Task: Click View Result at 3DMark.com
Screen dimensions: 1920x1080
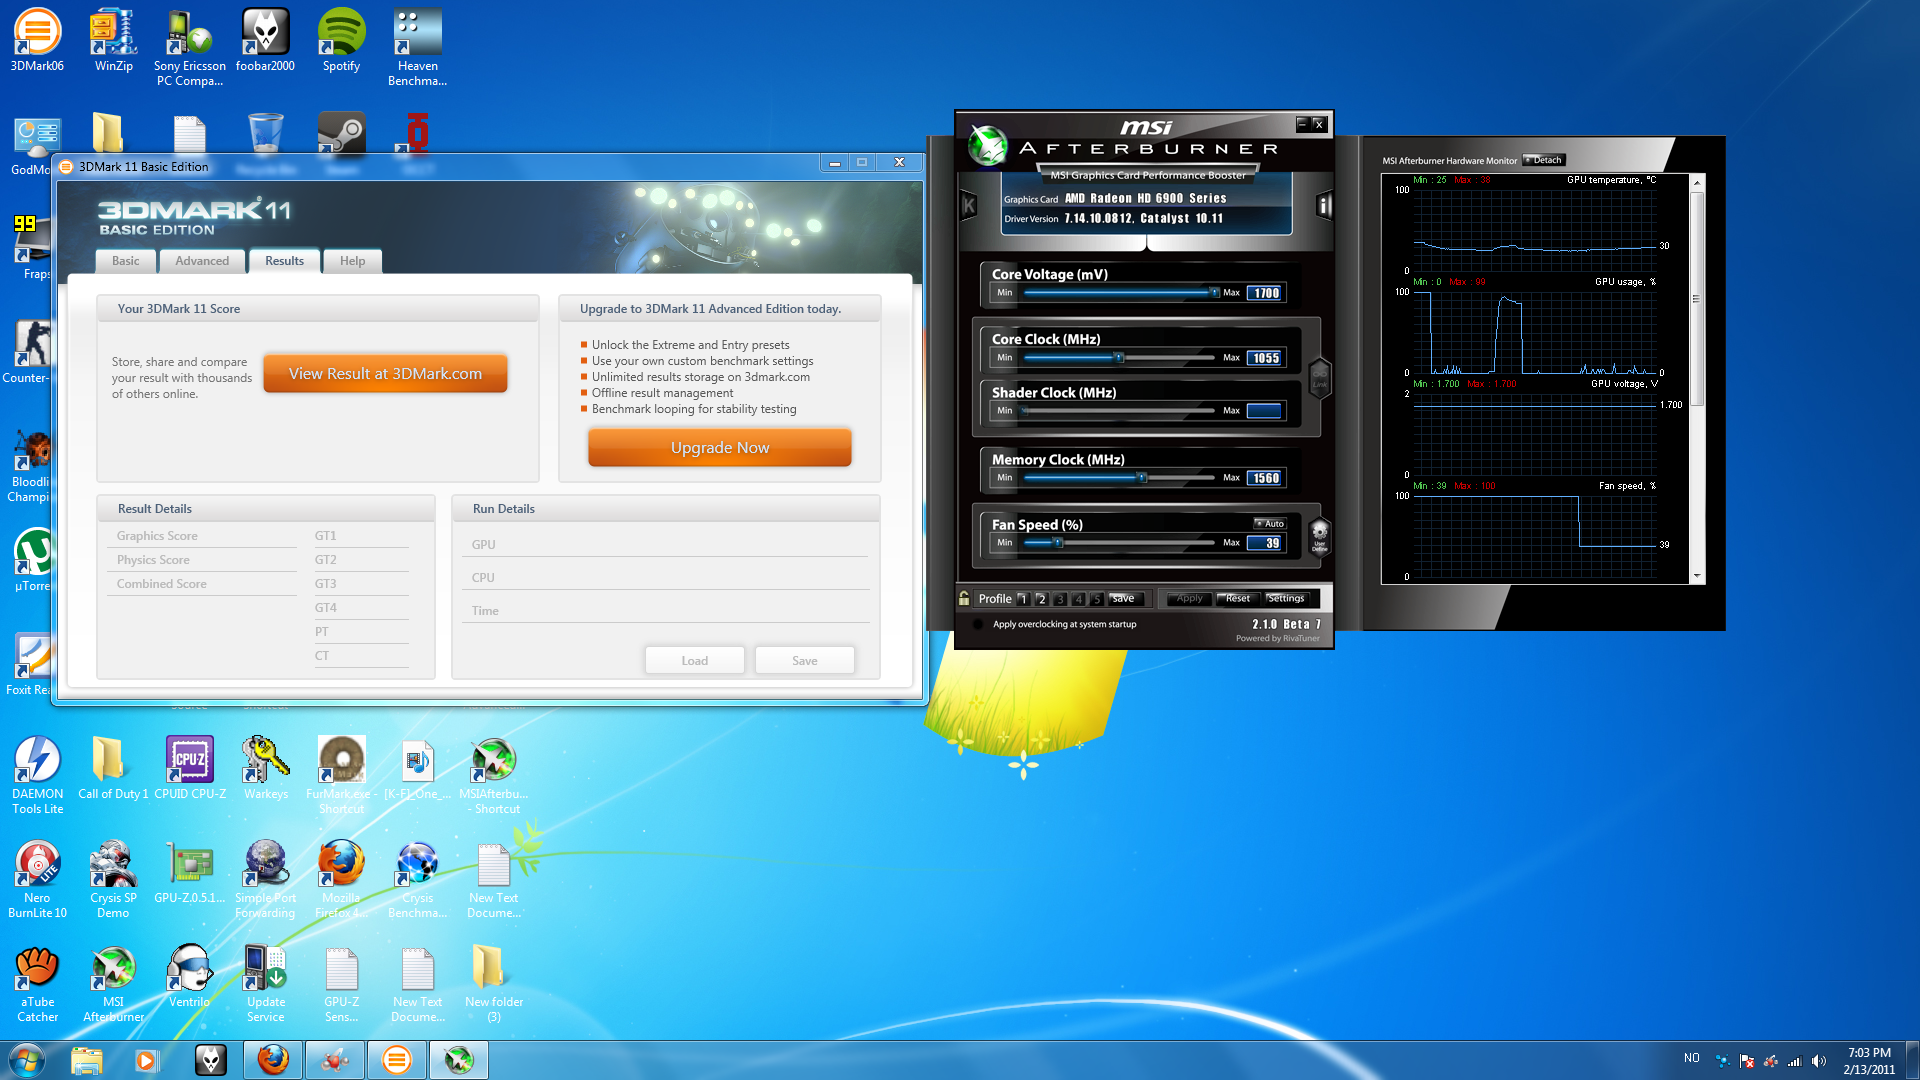Action: [x=385, y=374]
